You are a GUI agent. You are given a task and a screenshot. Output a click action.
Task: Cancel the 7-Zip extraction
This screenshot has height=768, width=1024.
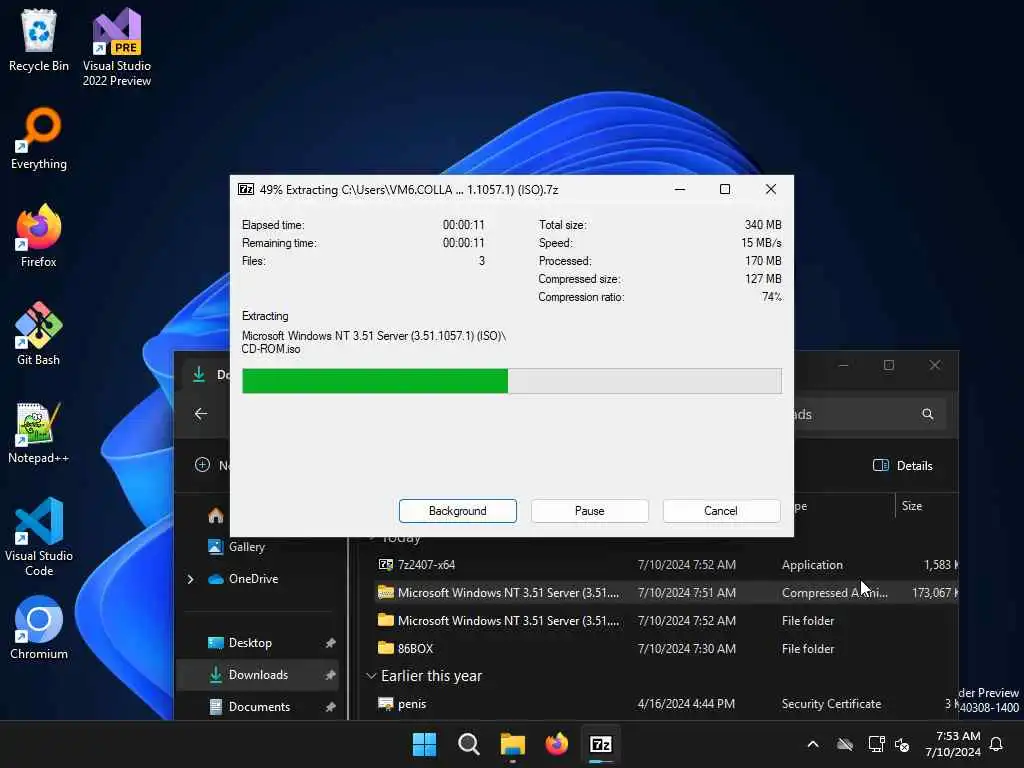pos(721,511)
